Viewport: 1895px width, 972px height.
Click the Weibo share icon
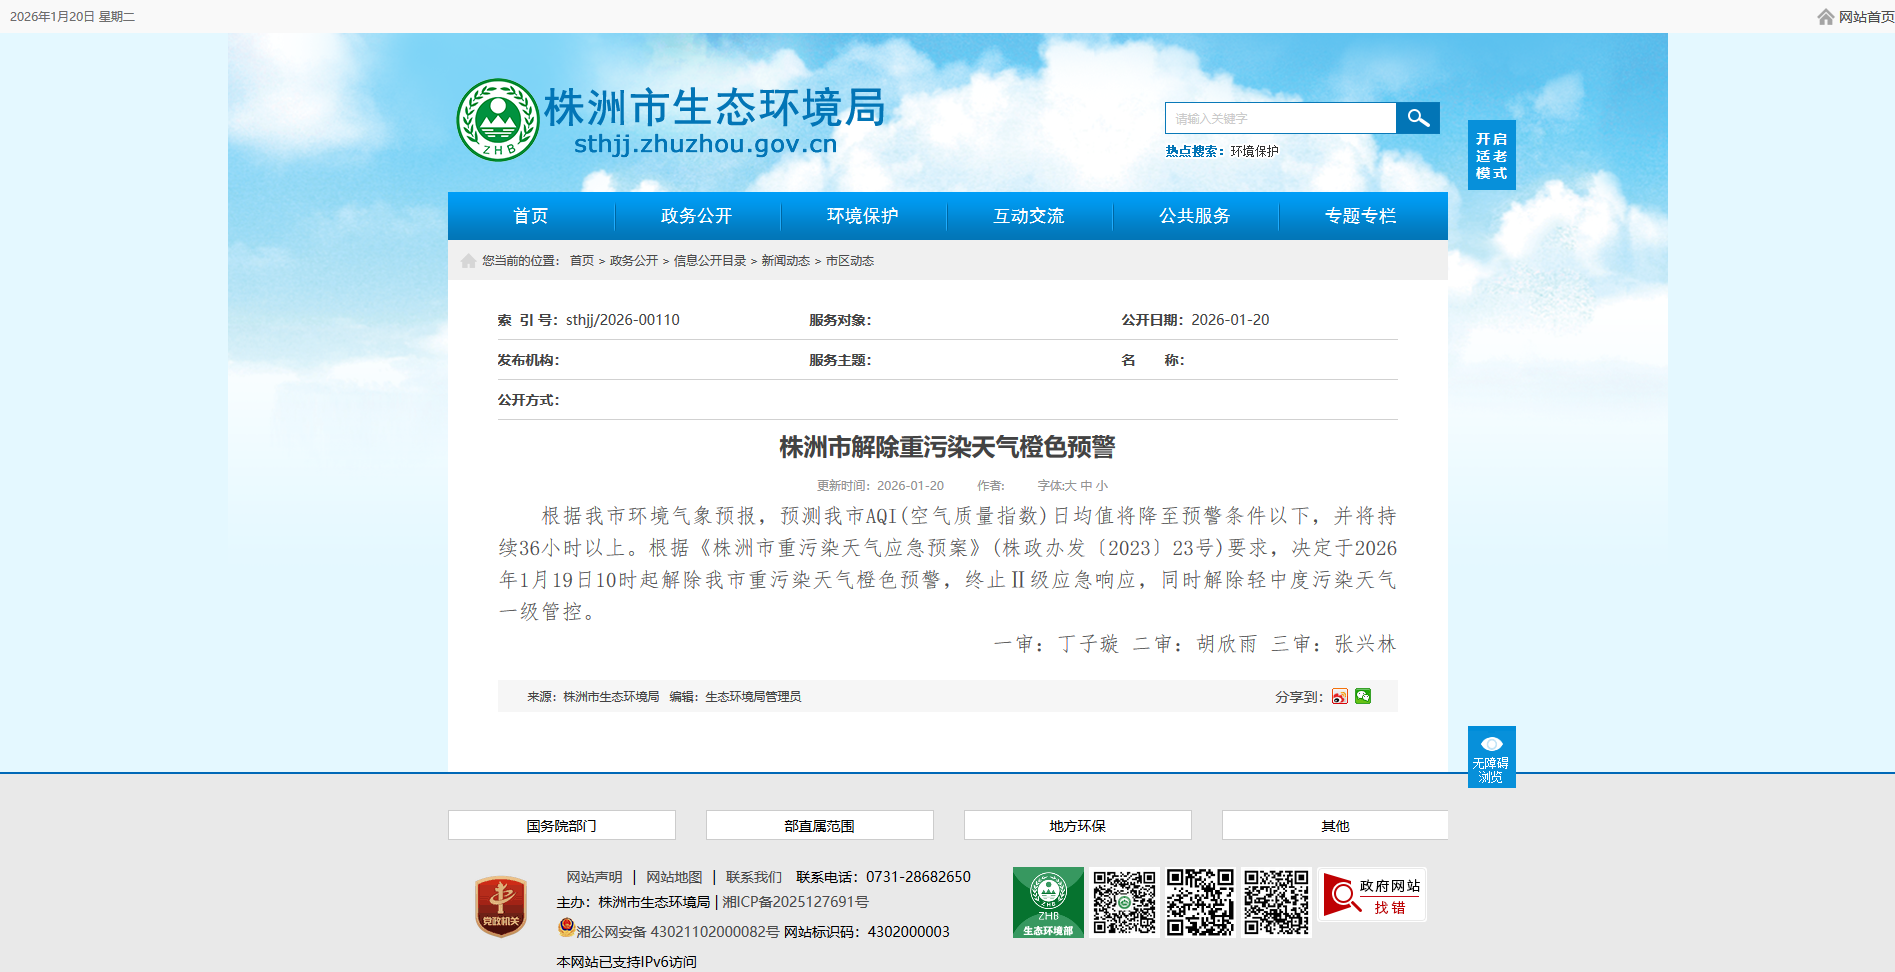coord(1339,696)
